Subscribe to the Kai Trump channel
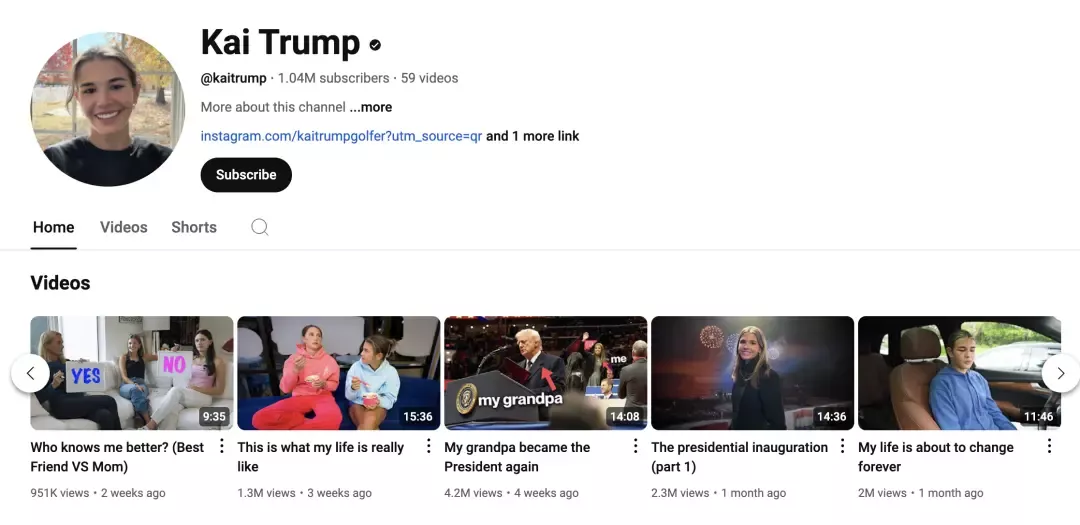1080x525 pixels. [246, 175]
